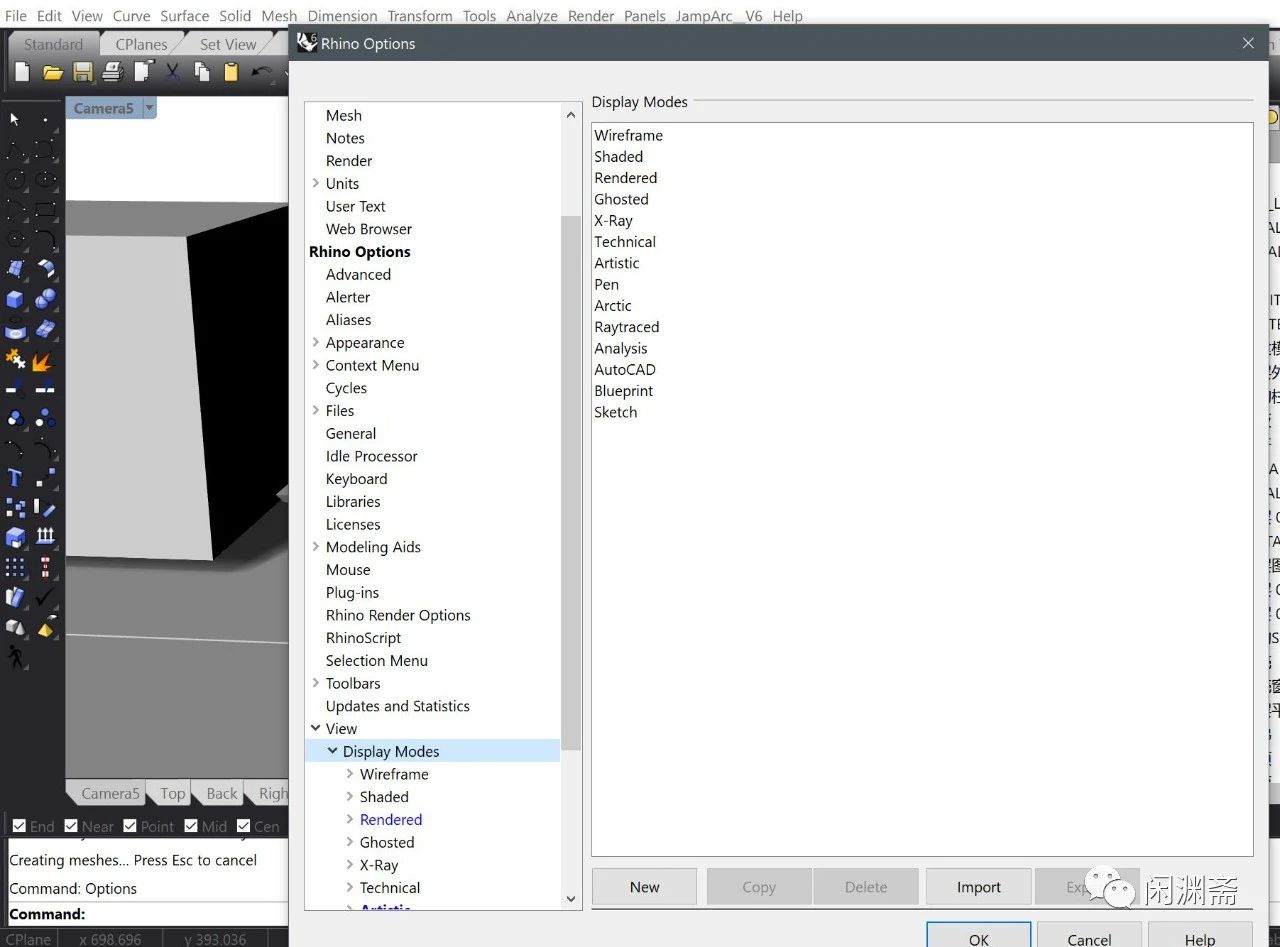Image resolution: width=1280 pixels, height=947 pixels.
Task: Select the Polygon tool
Action: 15,240
